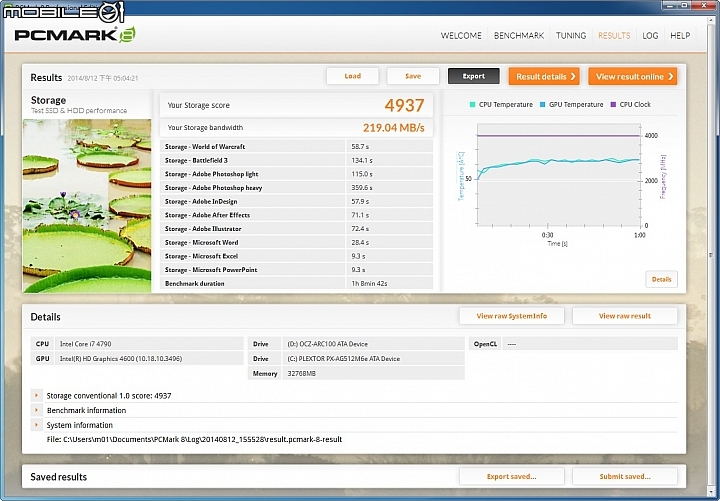
Task: Select the Adobe After Effects row
Action: (296, 215)
